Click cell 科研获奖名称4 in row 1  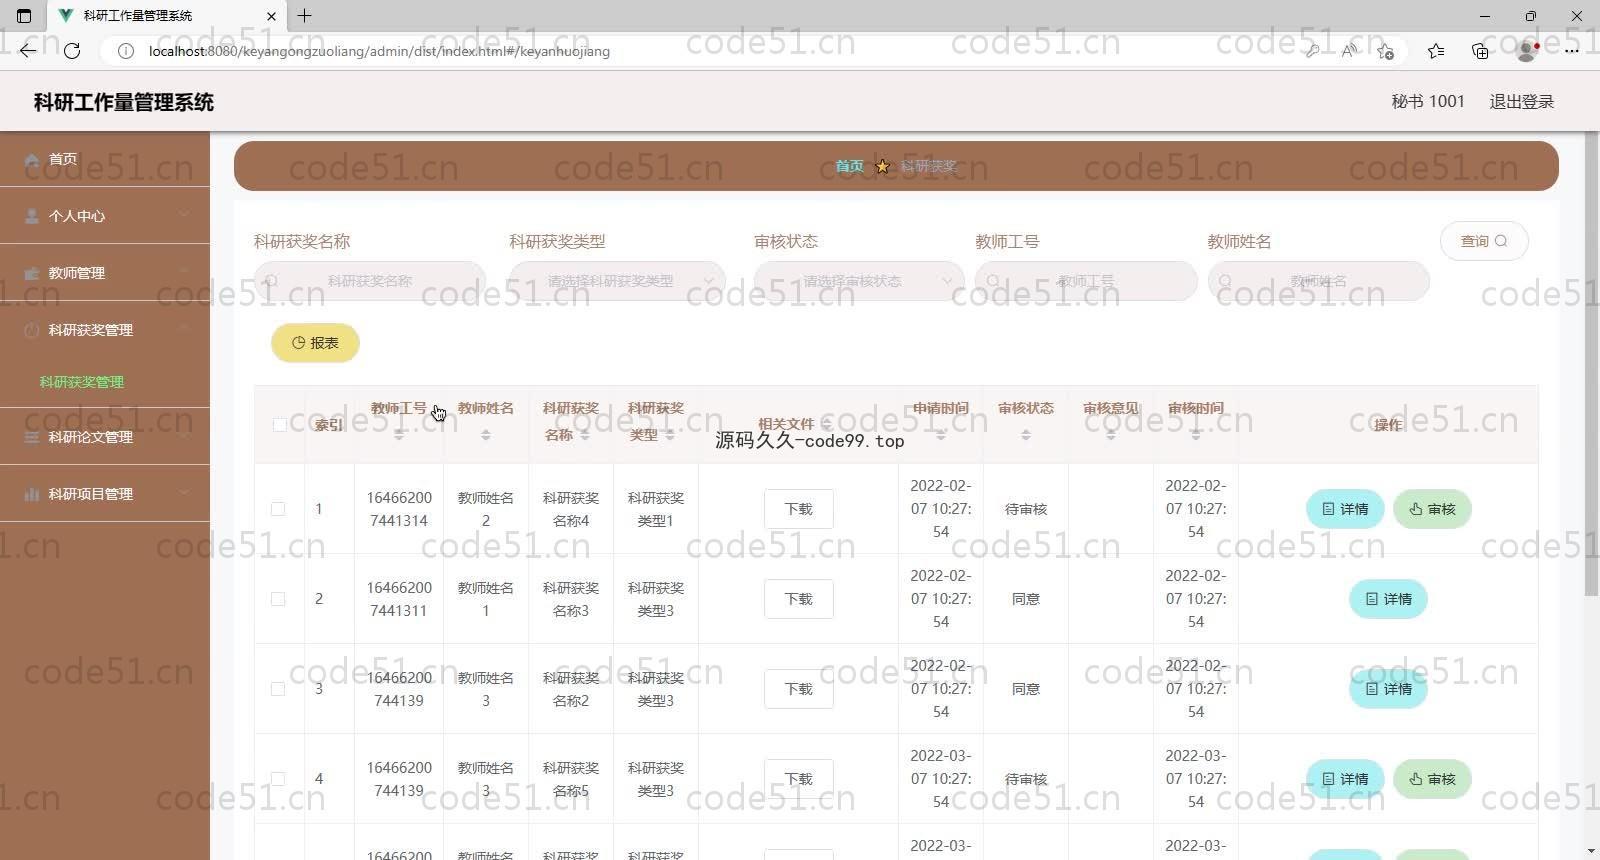[571, 509]
